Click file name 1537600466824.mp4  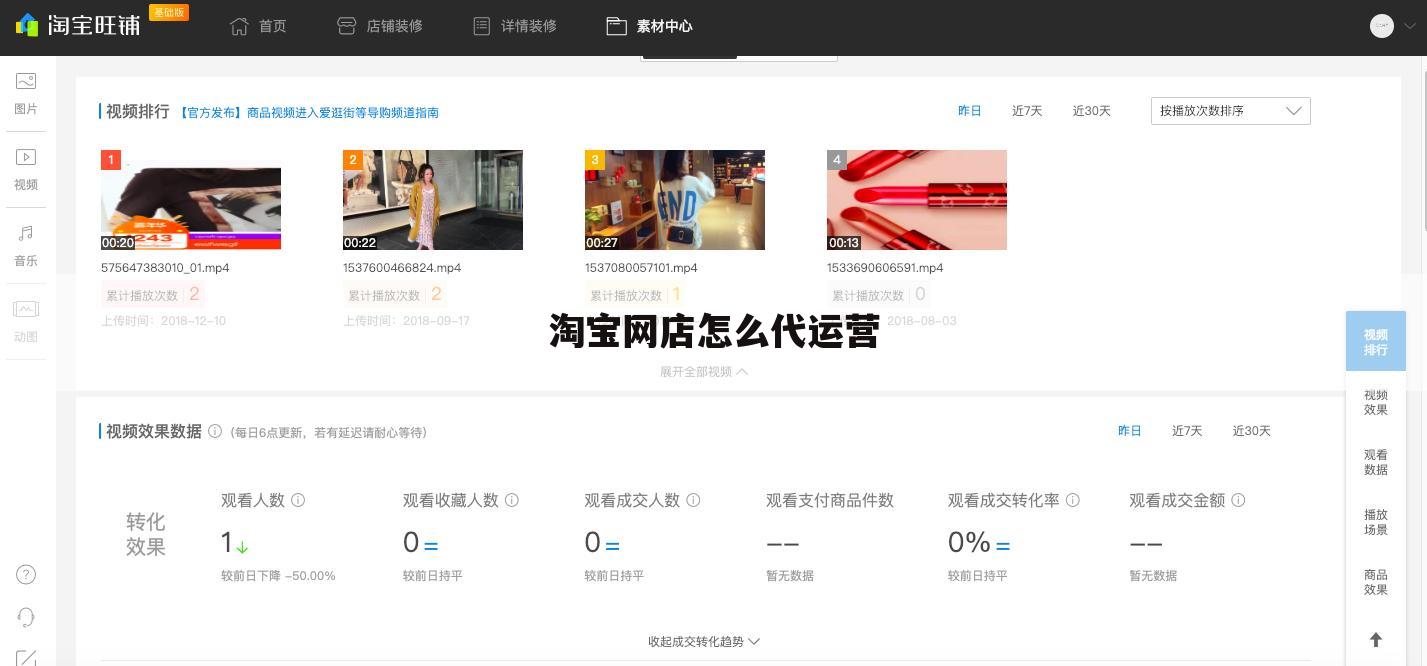[402, 268]
